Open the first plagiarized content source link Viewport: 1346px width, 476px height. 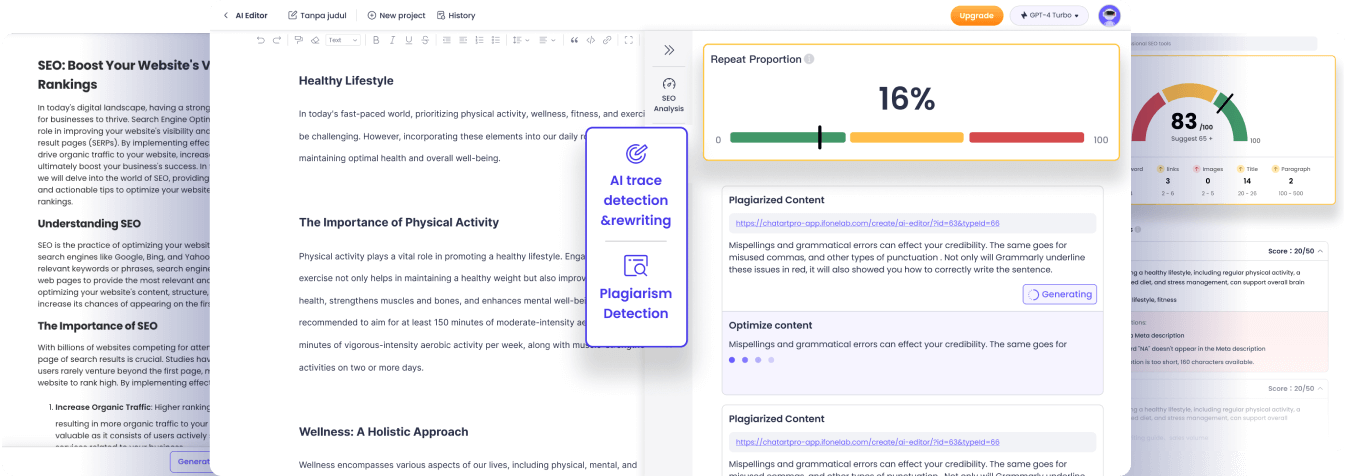867,224
